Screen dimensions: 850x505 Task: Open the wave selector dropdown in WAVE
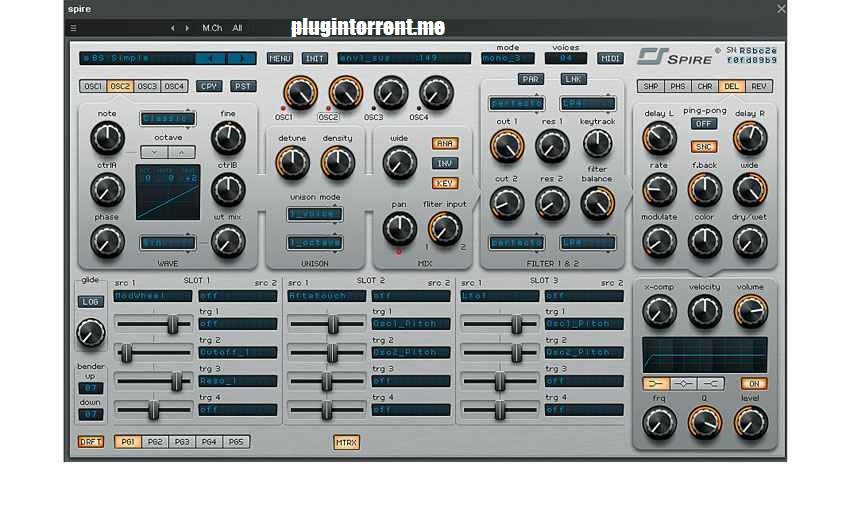pyautogui.click(x=168, y=243)
